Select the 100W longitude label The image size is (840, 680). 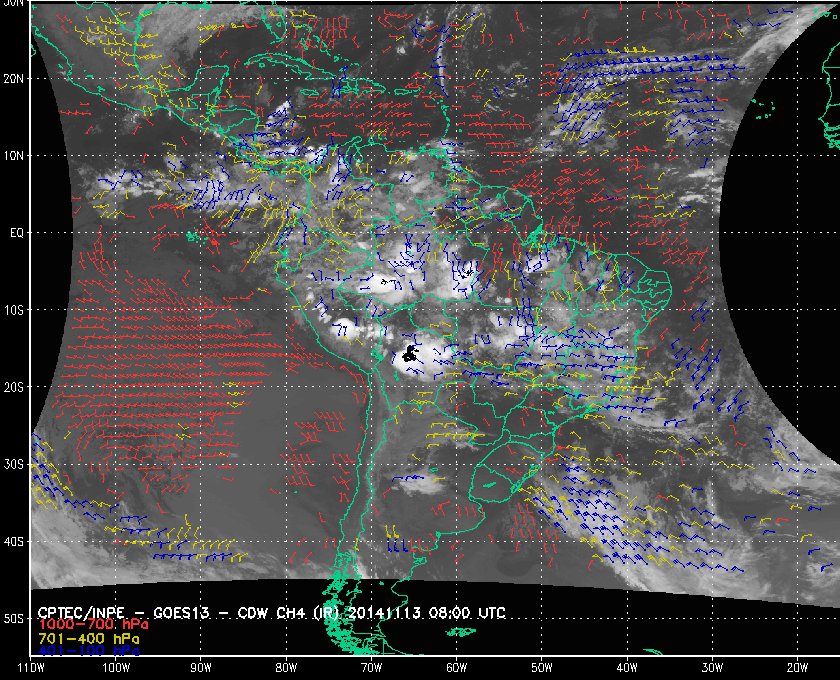click(116, 668)
